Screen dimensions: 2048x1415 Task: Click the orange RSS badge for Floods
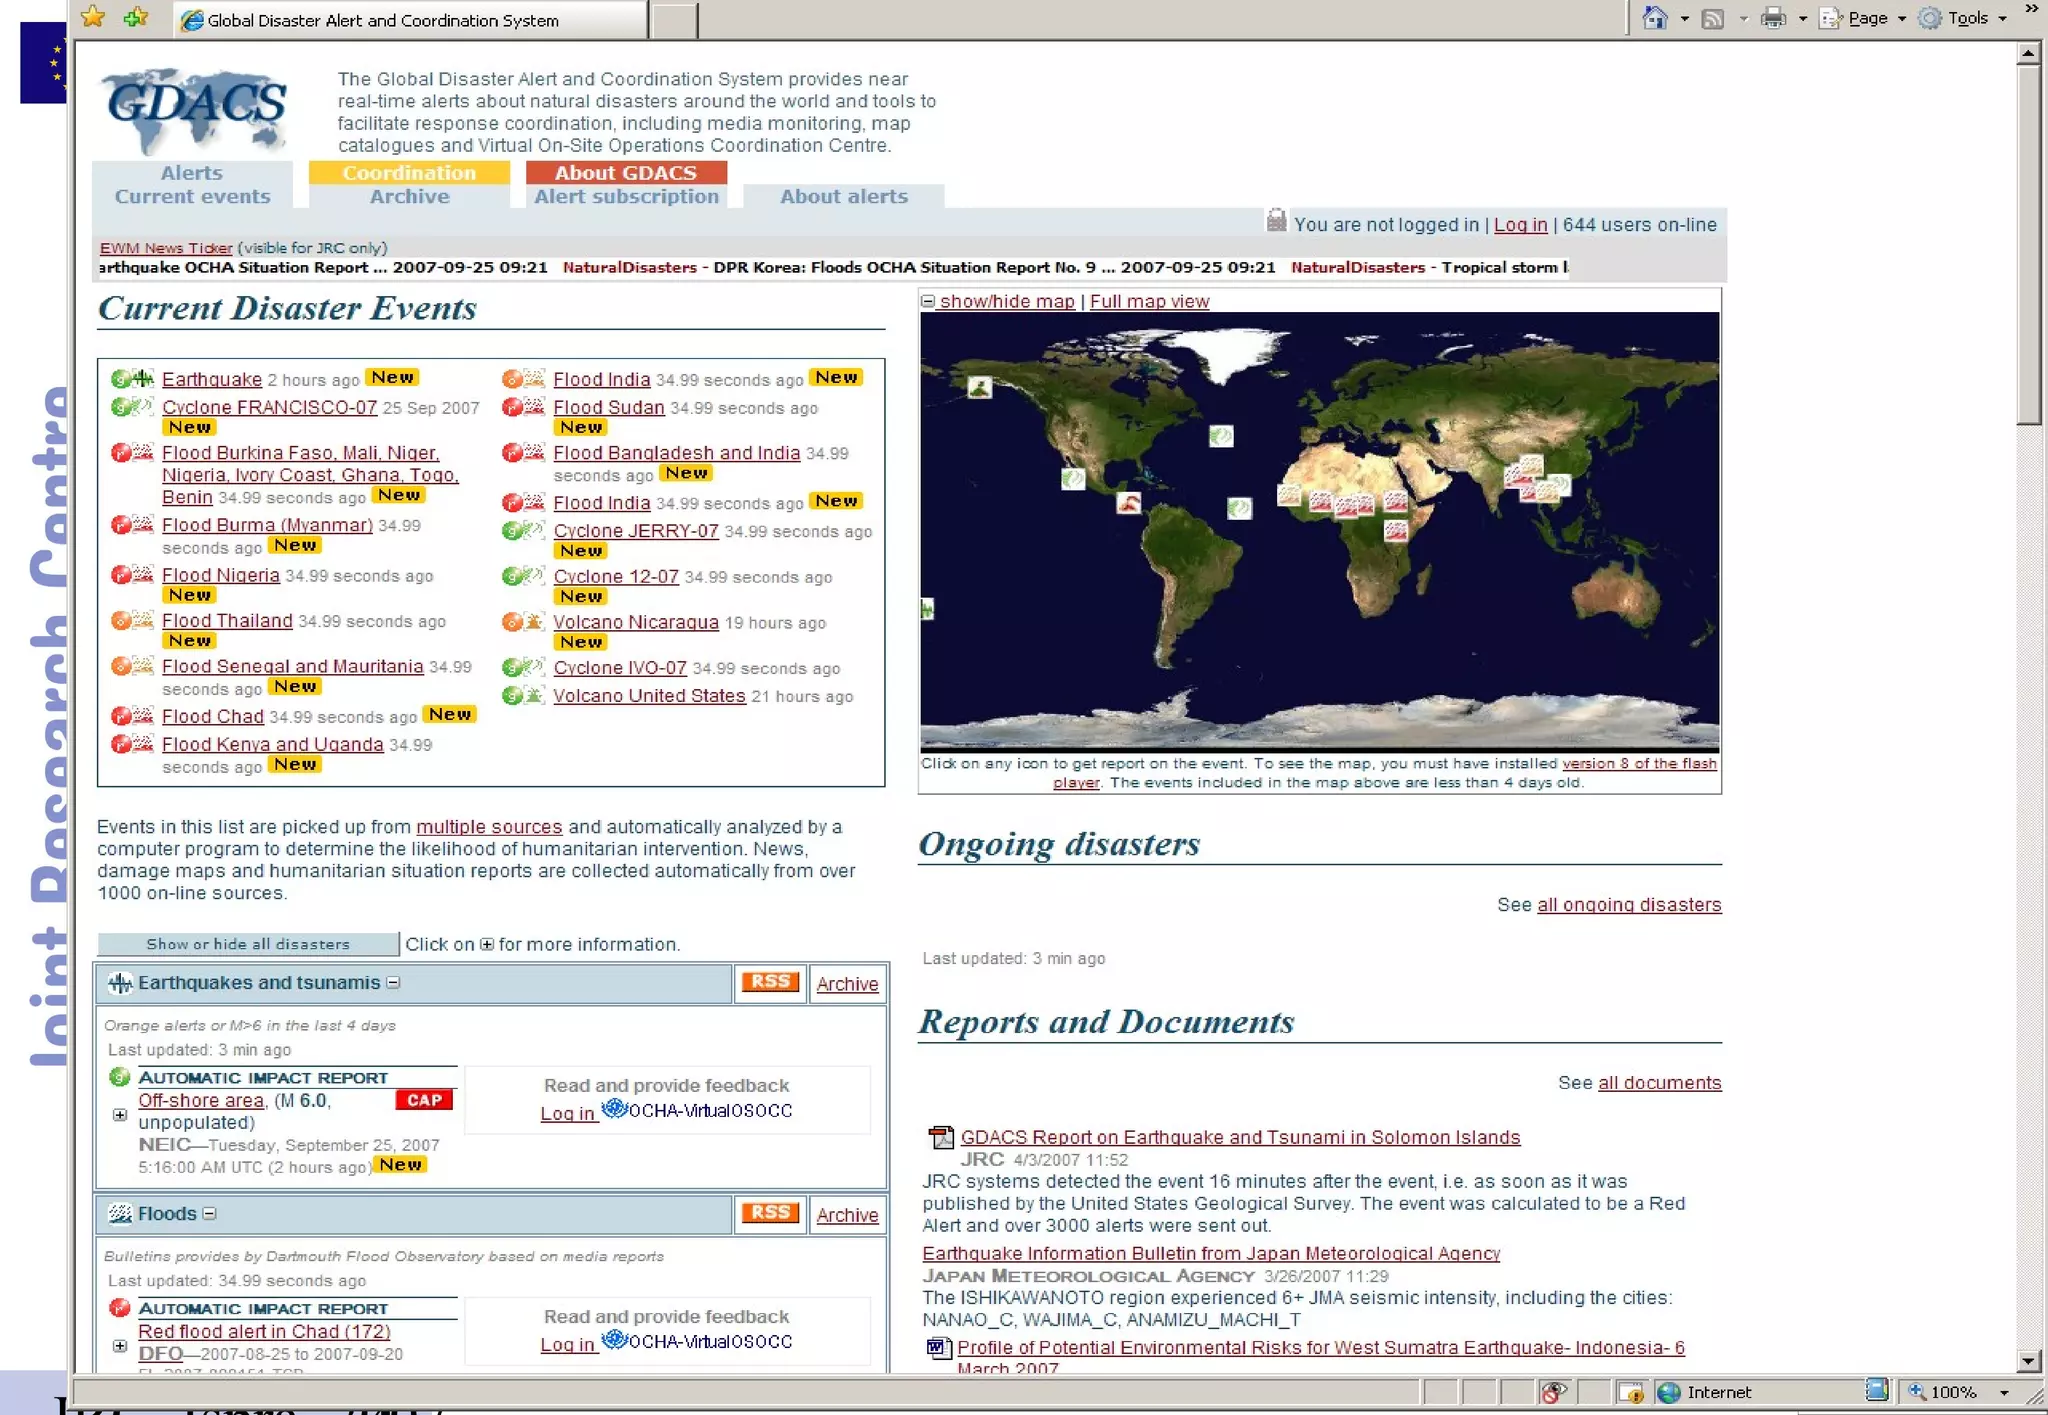point(769,1213)
